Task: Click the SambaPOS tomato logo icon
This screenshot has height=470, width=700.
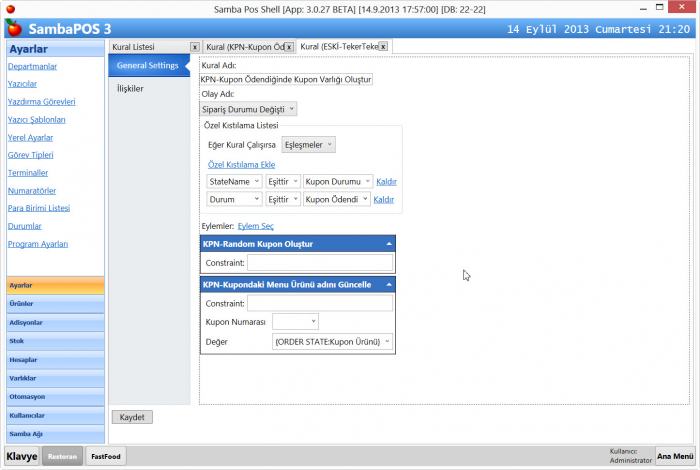Action: (x=11, y=28)
